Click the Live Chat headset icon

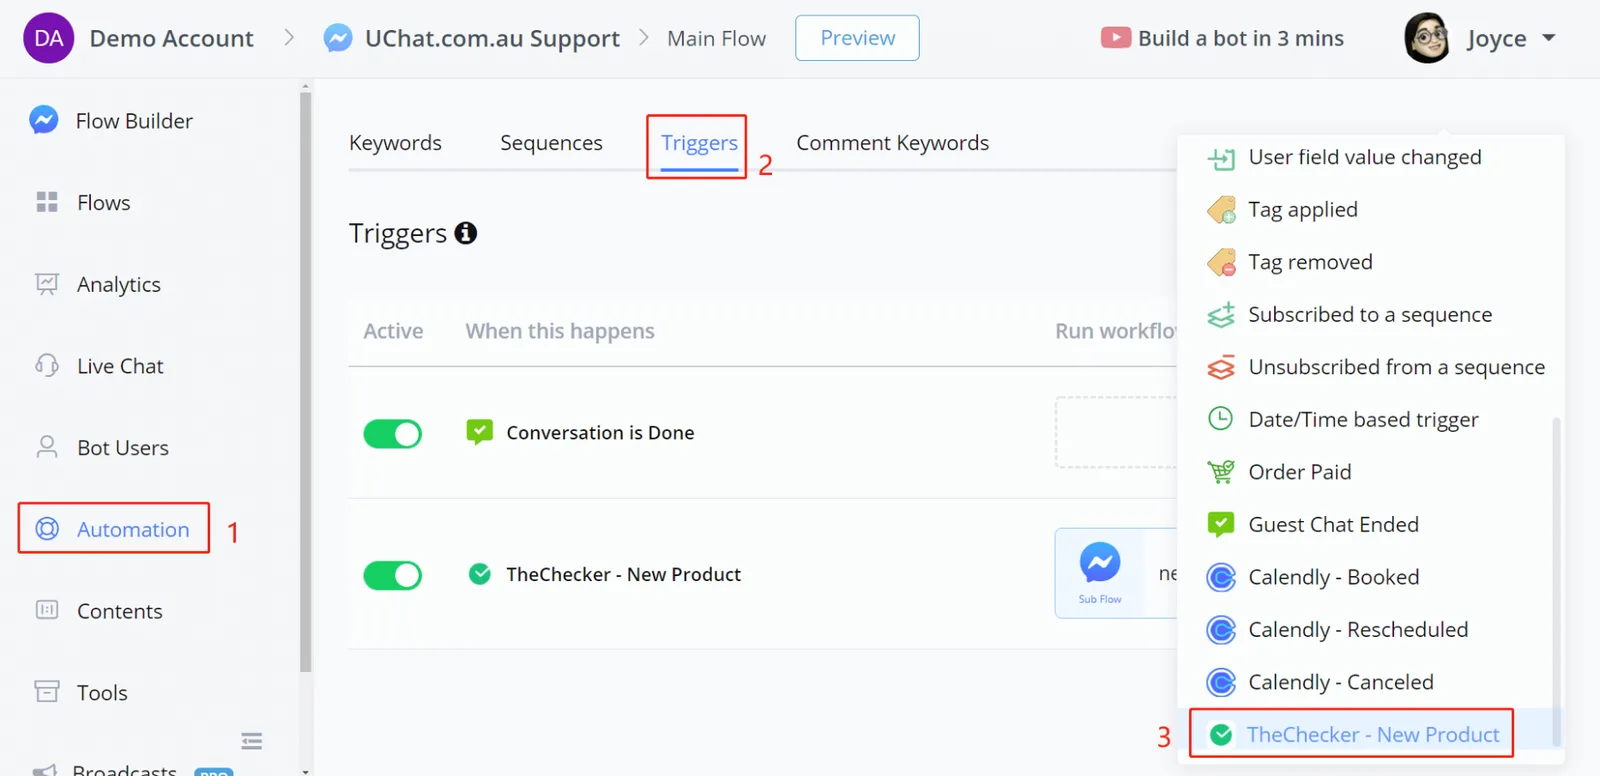click(x=47, y=366)
